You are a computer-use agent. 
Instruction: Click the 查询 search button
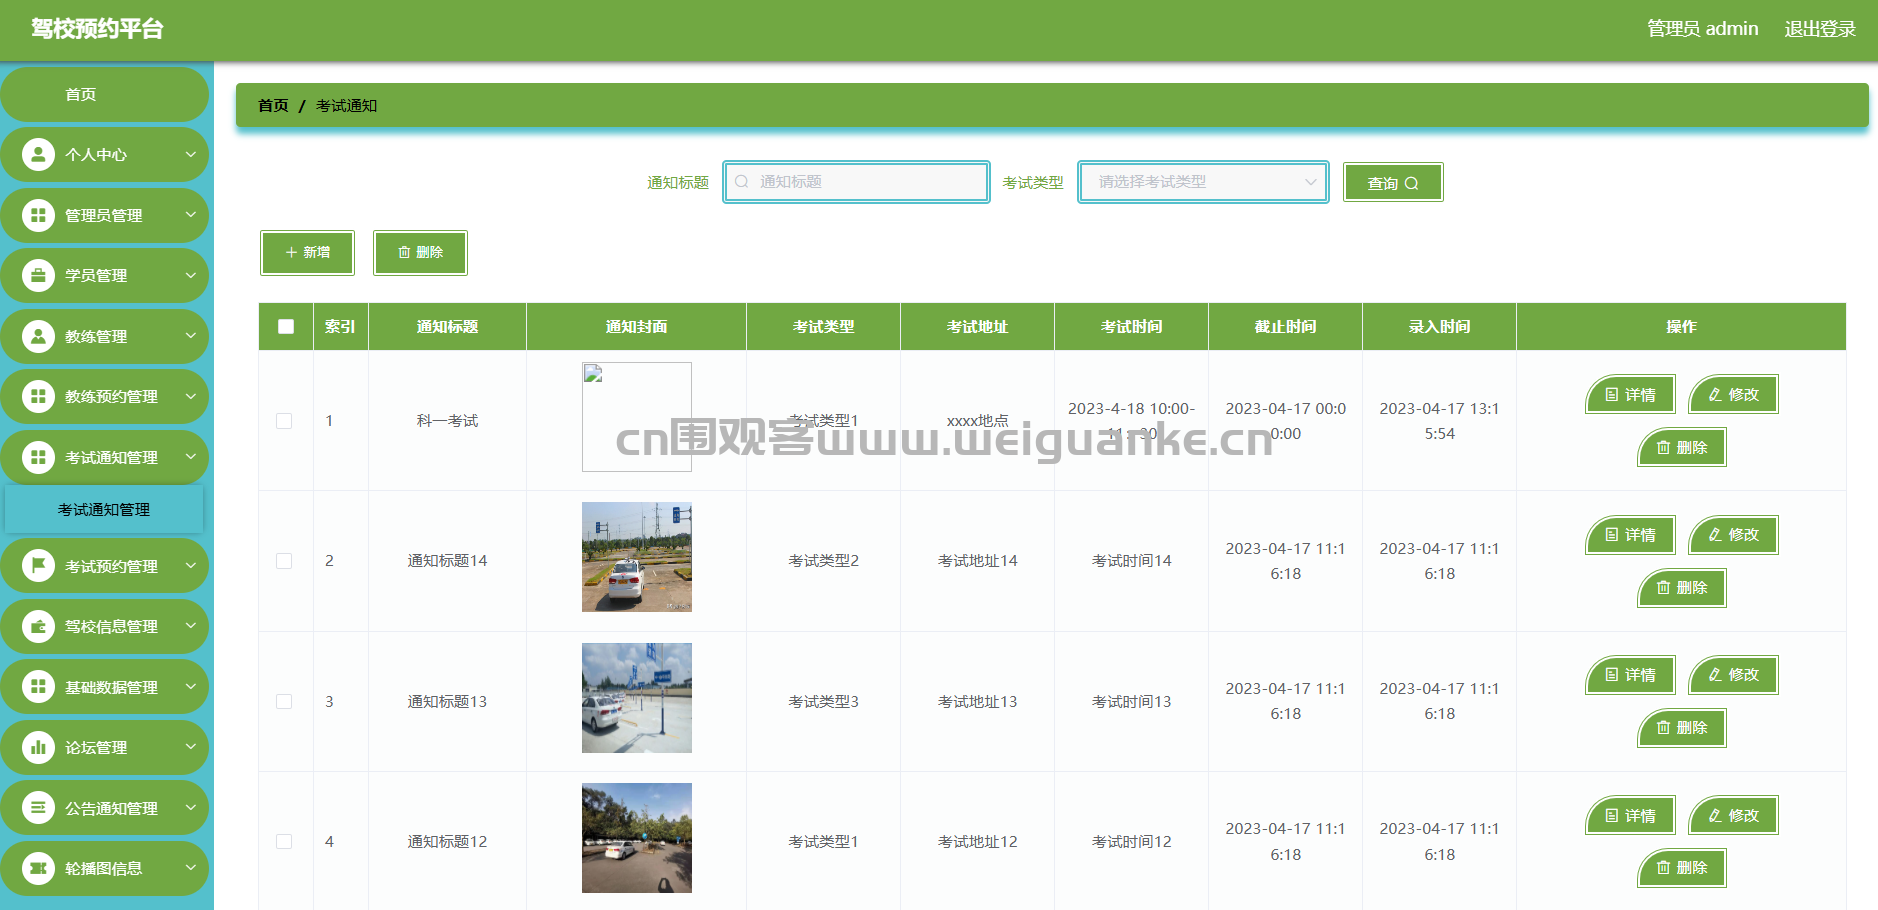[1393, 183]
